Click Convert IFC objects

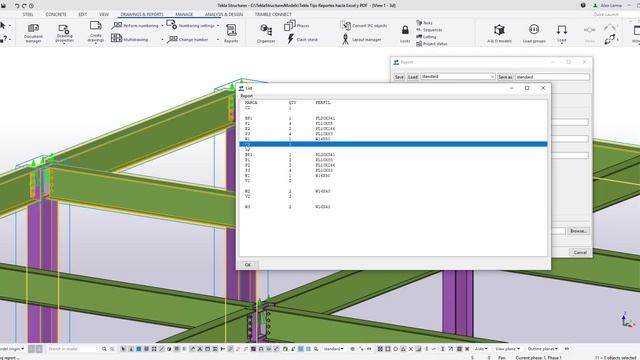364,25
